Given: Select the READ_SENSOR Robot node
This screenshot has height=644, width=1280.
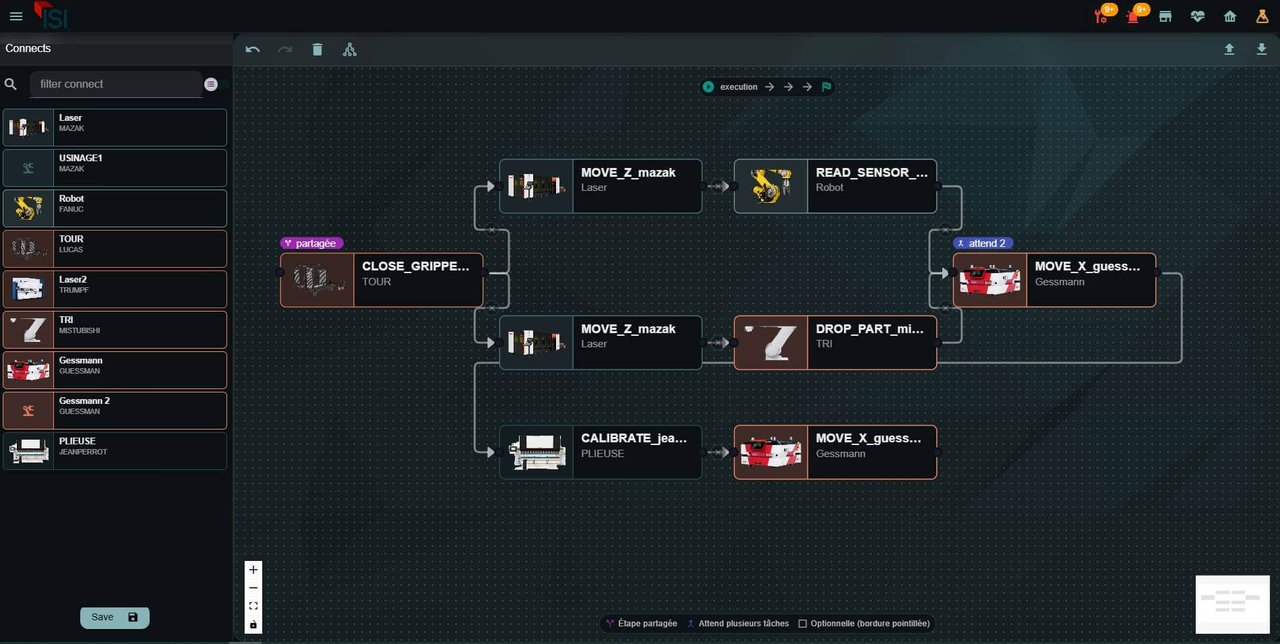Looking at the screenshot, I should [835, 186].
